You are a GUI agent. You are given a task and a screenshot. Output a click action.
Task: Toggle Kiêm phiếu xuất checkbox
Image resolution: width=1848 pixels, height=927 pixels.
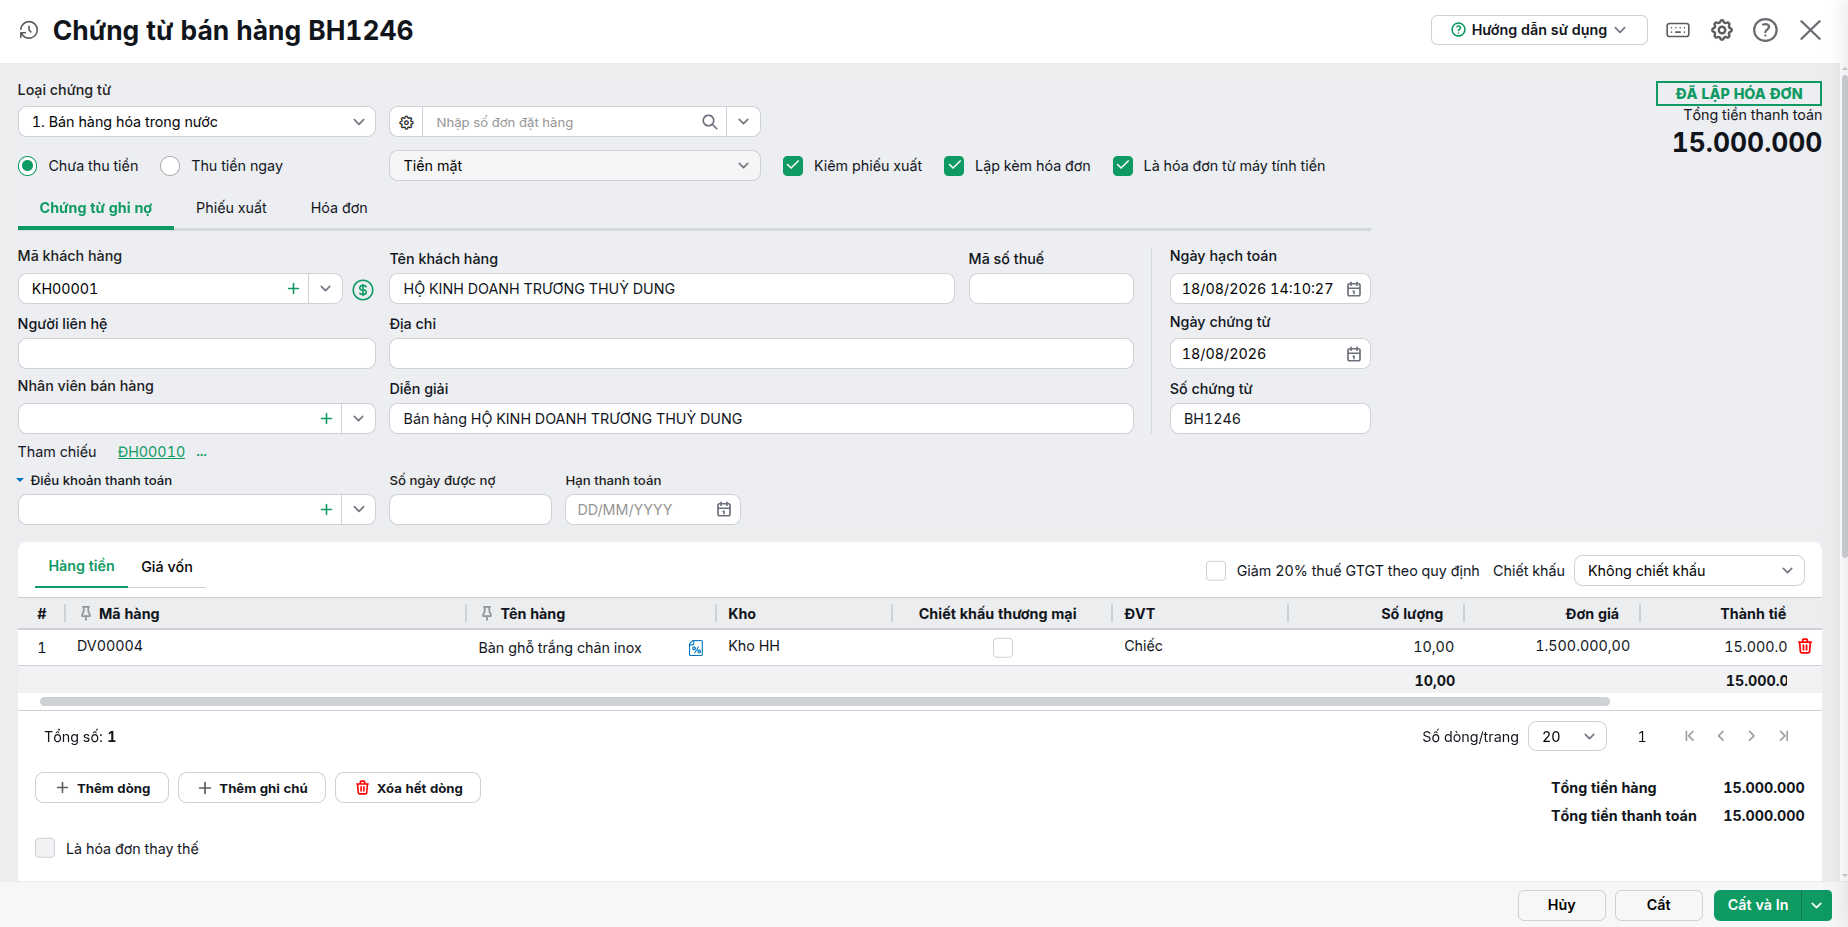point(793,166)
